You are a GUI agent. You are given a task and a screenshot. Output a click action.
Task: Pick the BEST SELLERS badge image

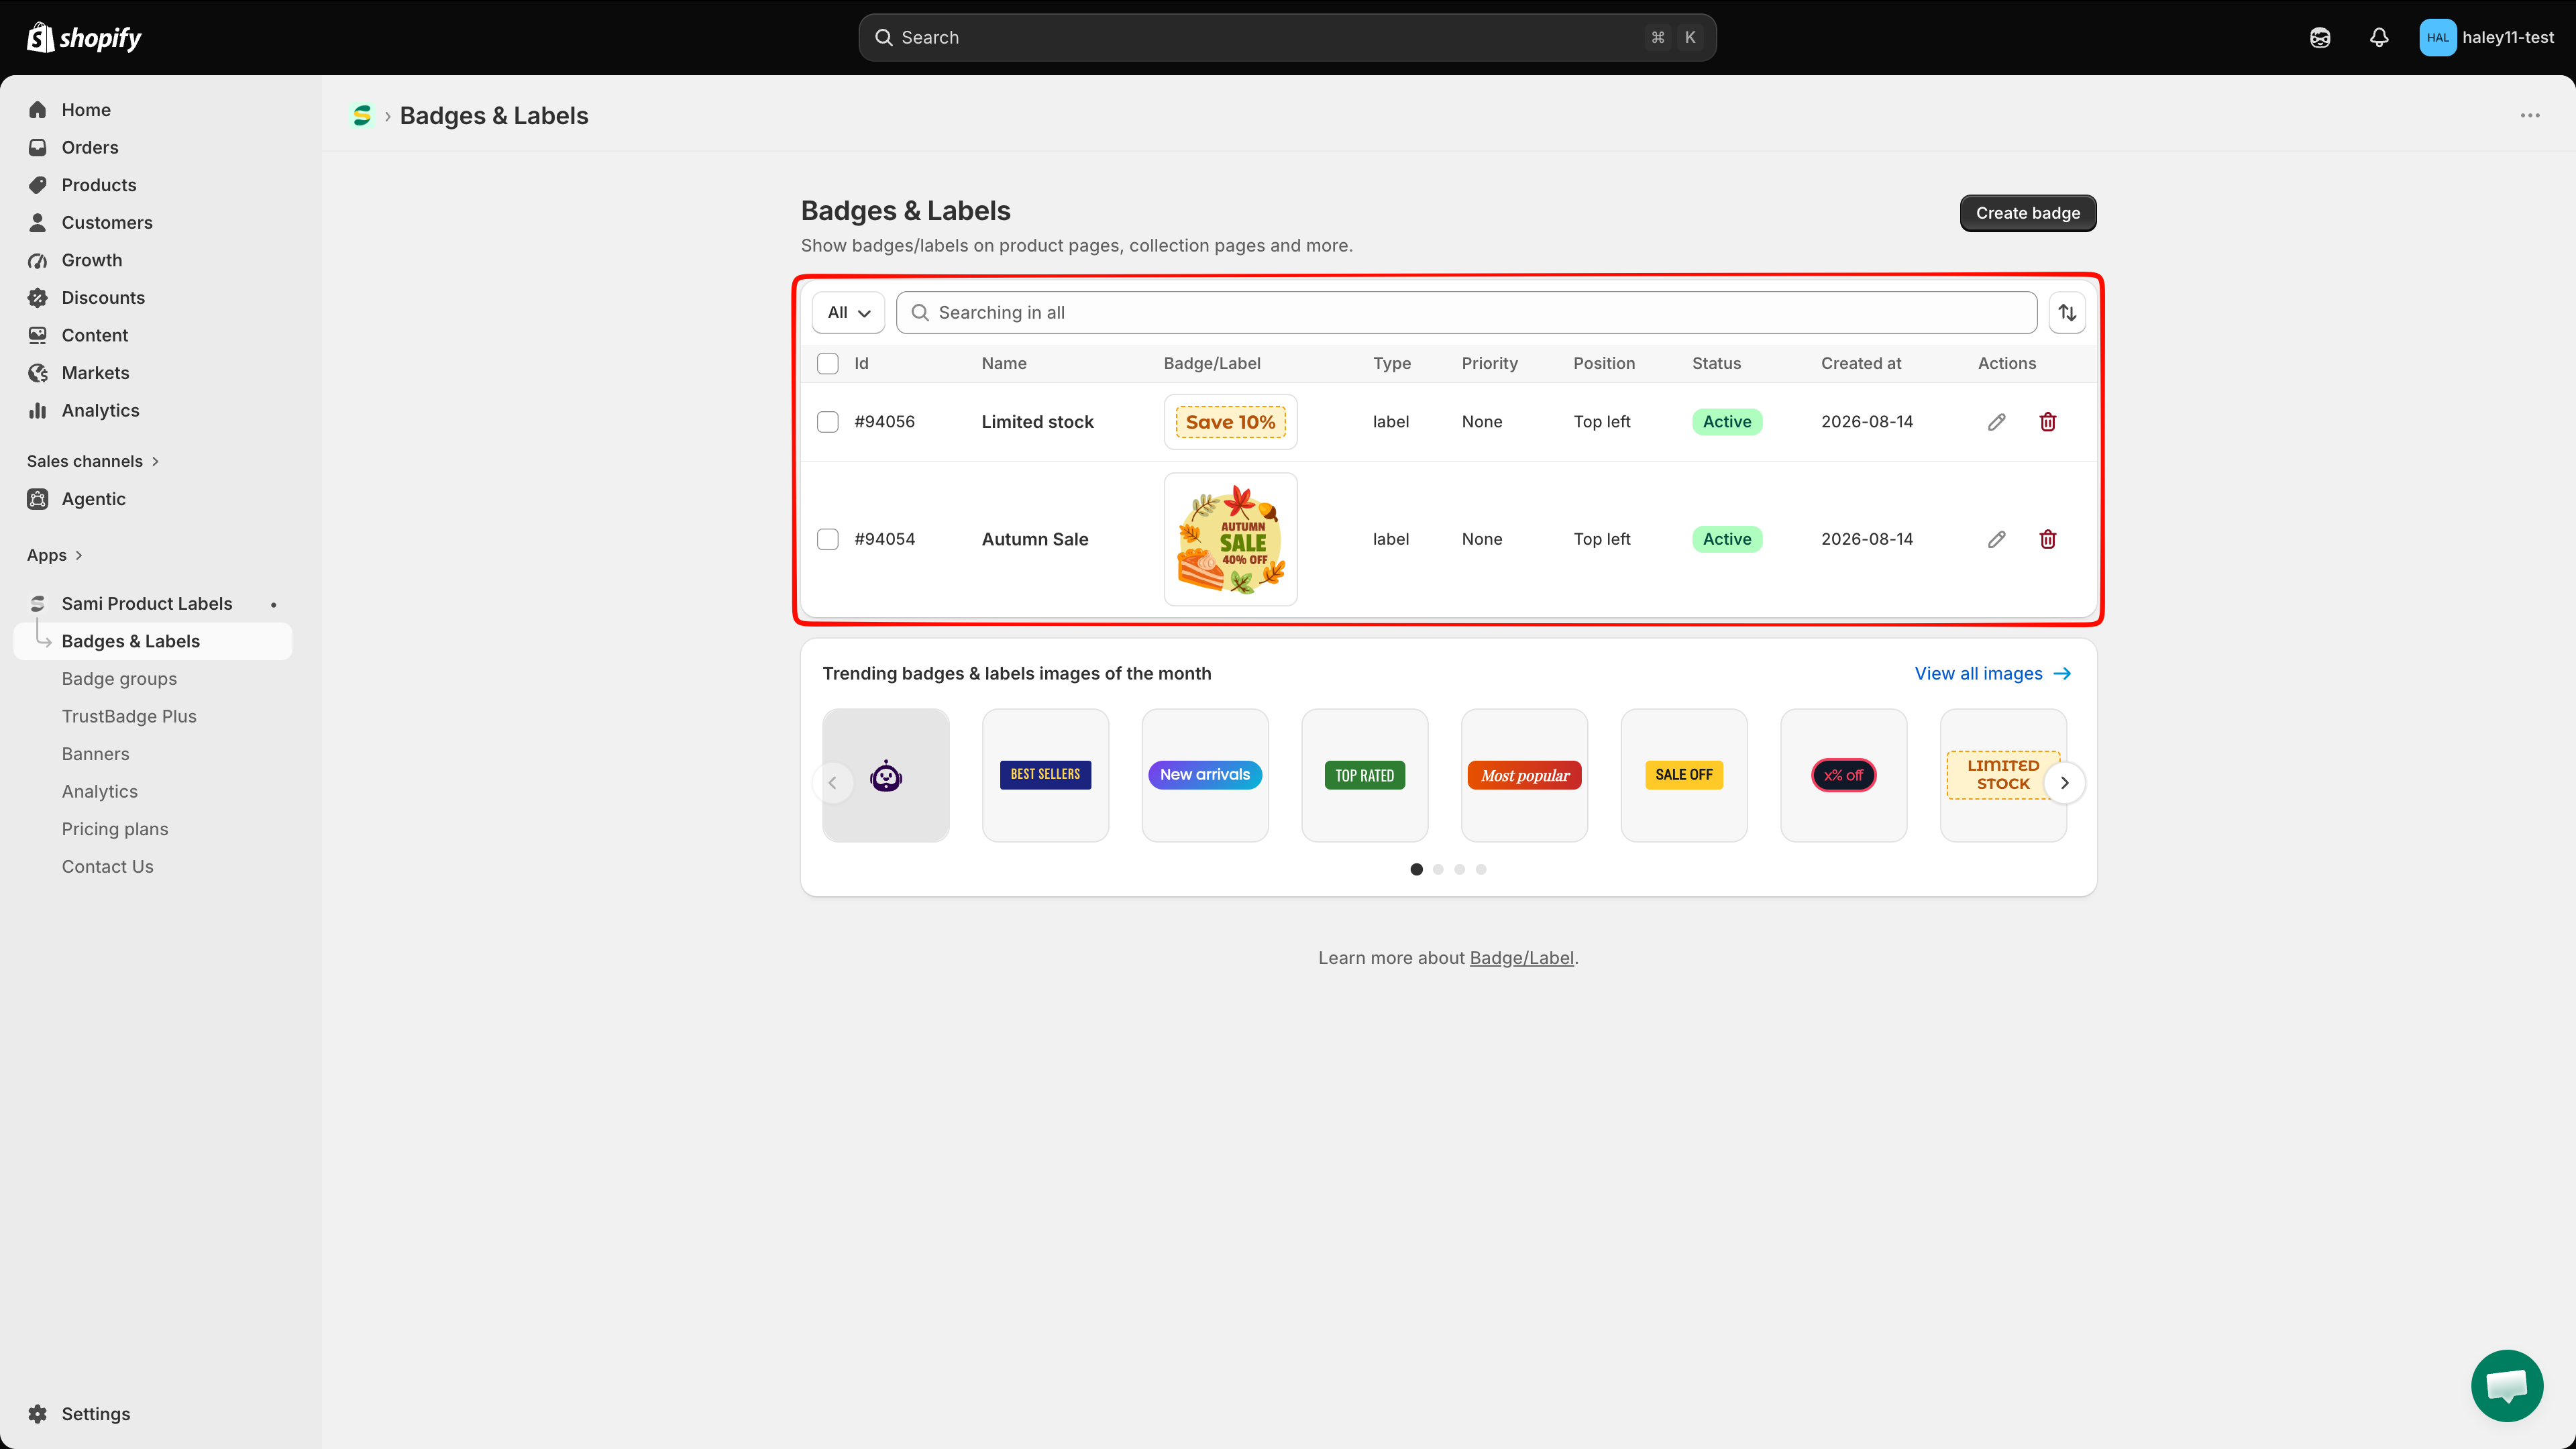[x=1045, y=776]
